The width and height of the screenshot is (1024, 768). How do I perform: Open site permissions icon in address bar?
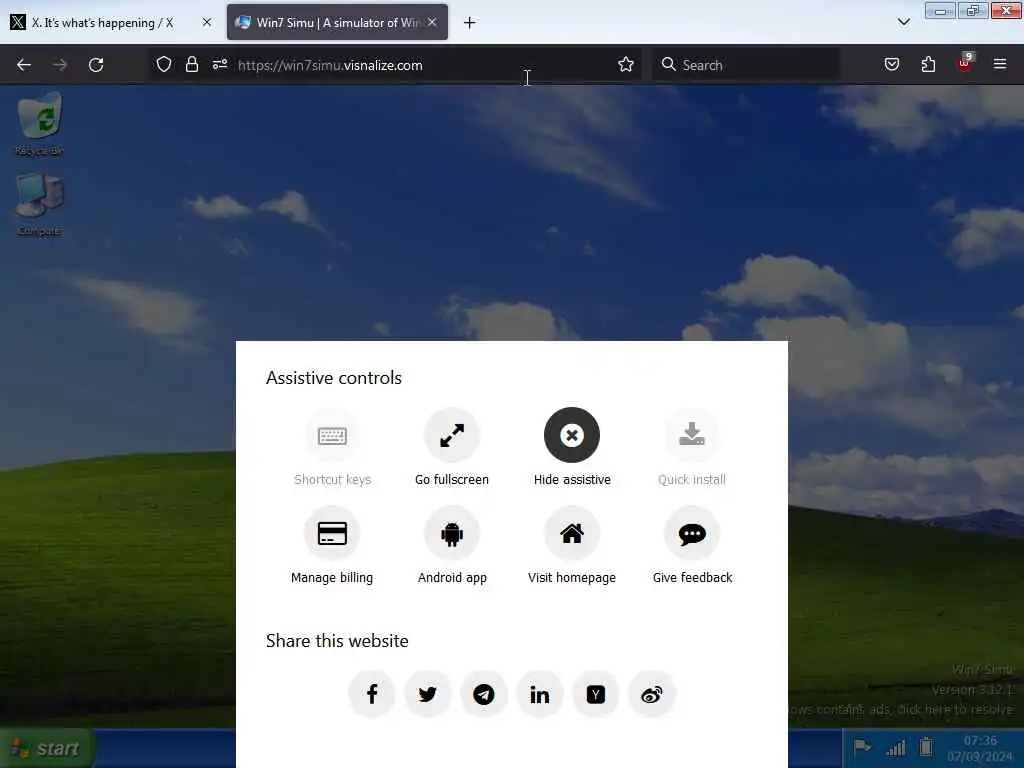(x=219, y=65)
